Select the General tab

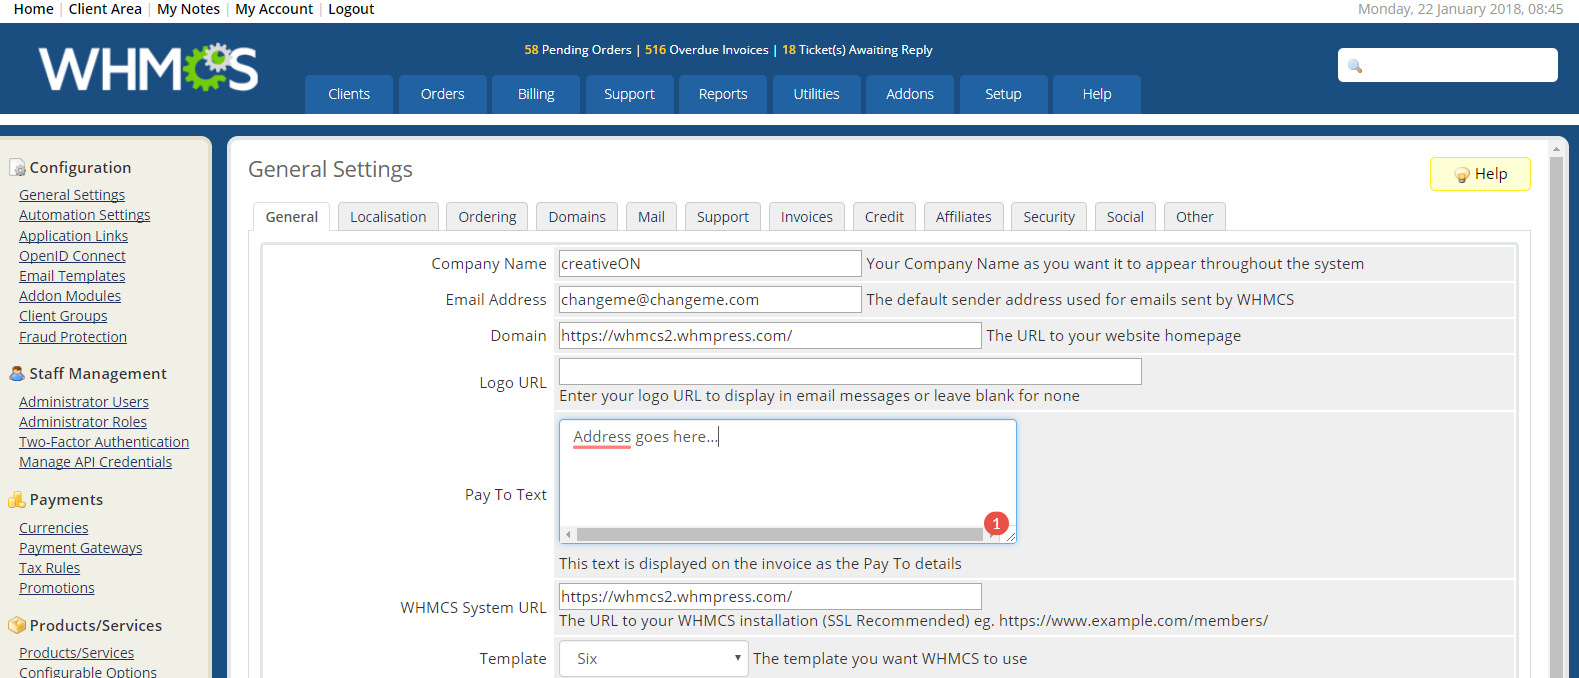click(x=292, y=217)
